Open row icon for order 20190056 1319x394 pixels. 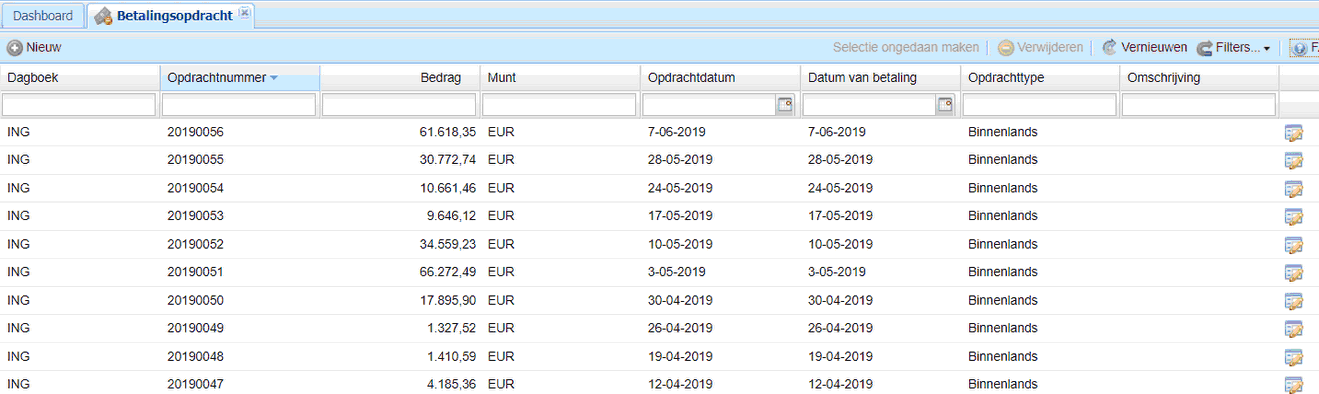pyautogui.click(x=1293, y=132)
